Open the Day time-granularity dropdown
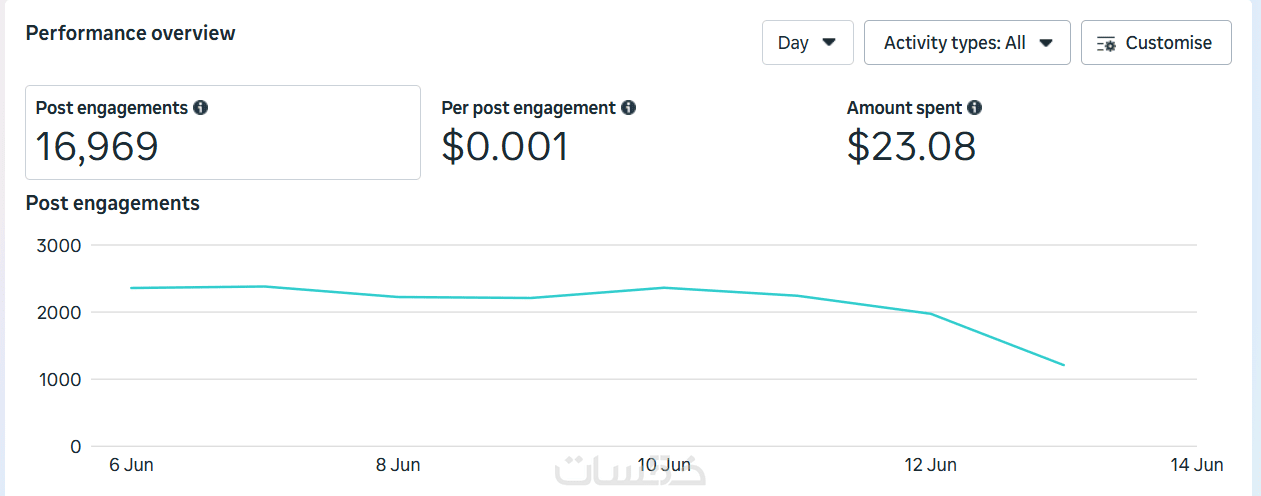This screenshot has height=496, width=1261. (x=807, y=43)
